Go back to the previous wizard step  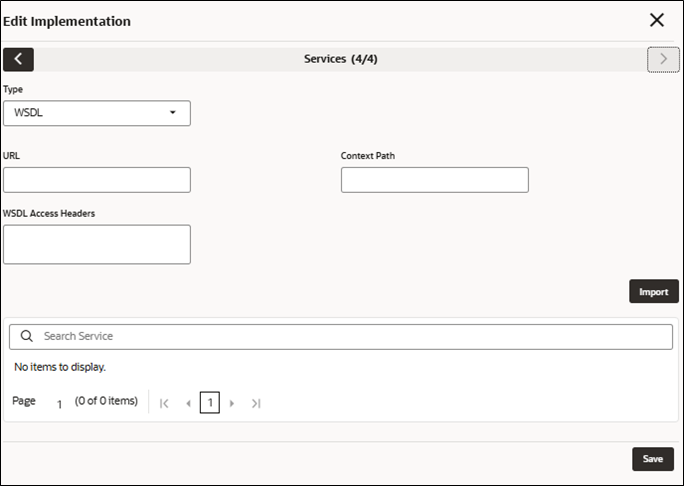tap(18, 59)
